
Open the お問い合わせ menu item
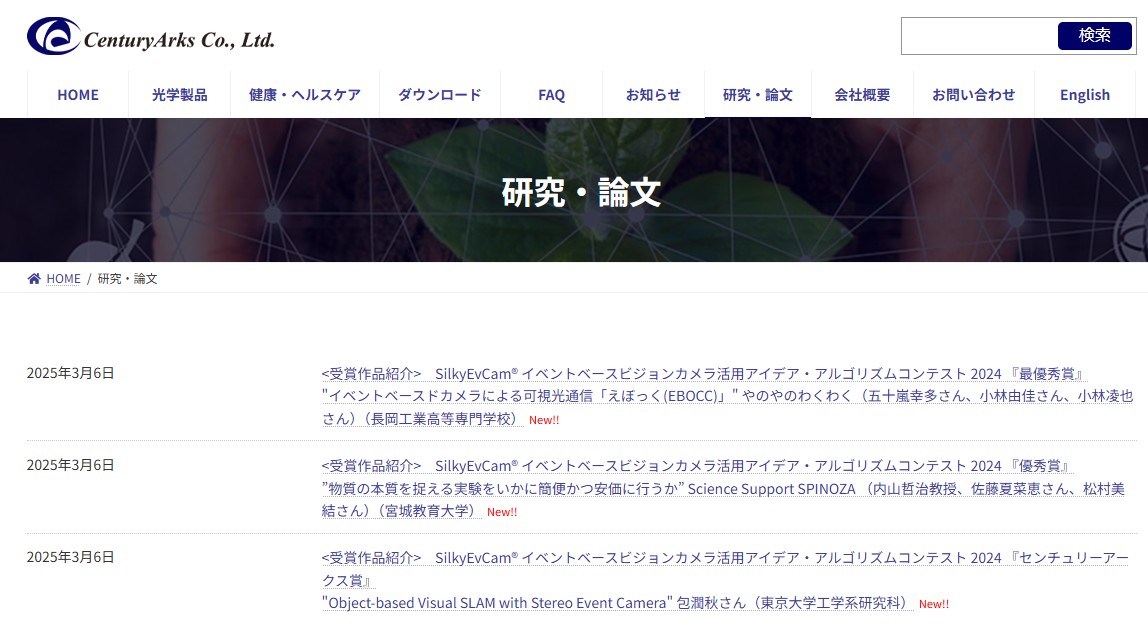(973, 94)
